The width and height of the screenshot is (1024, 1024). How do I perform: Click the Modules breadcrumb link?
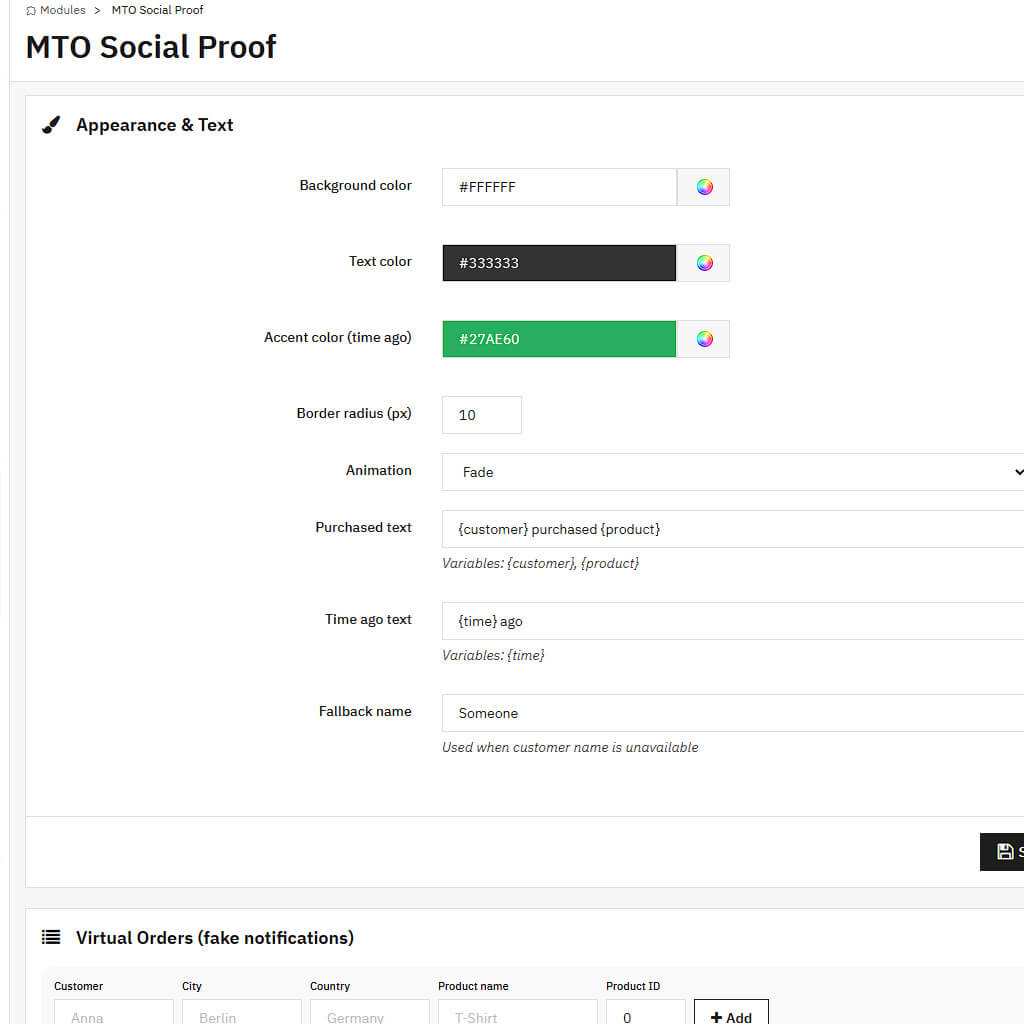(62, 10)
